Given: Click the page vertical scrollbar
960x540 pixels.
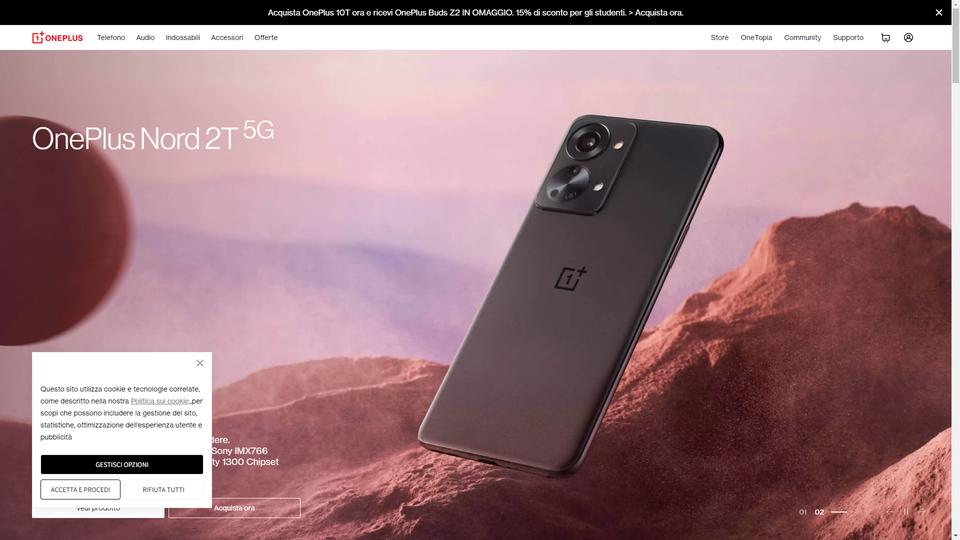Looking at the screenshot, I should pyautogui.click(x=956, y=270).
